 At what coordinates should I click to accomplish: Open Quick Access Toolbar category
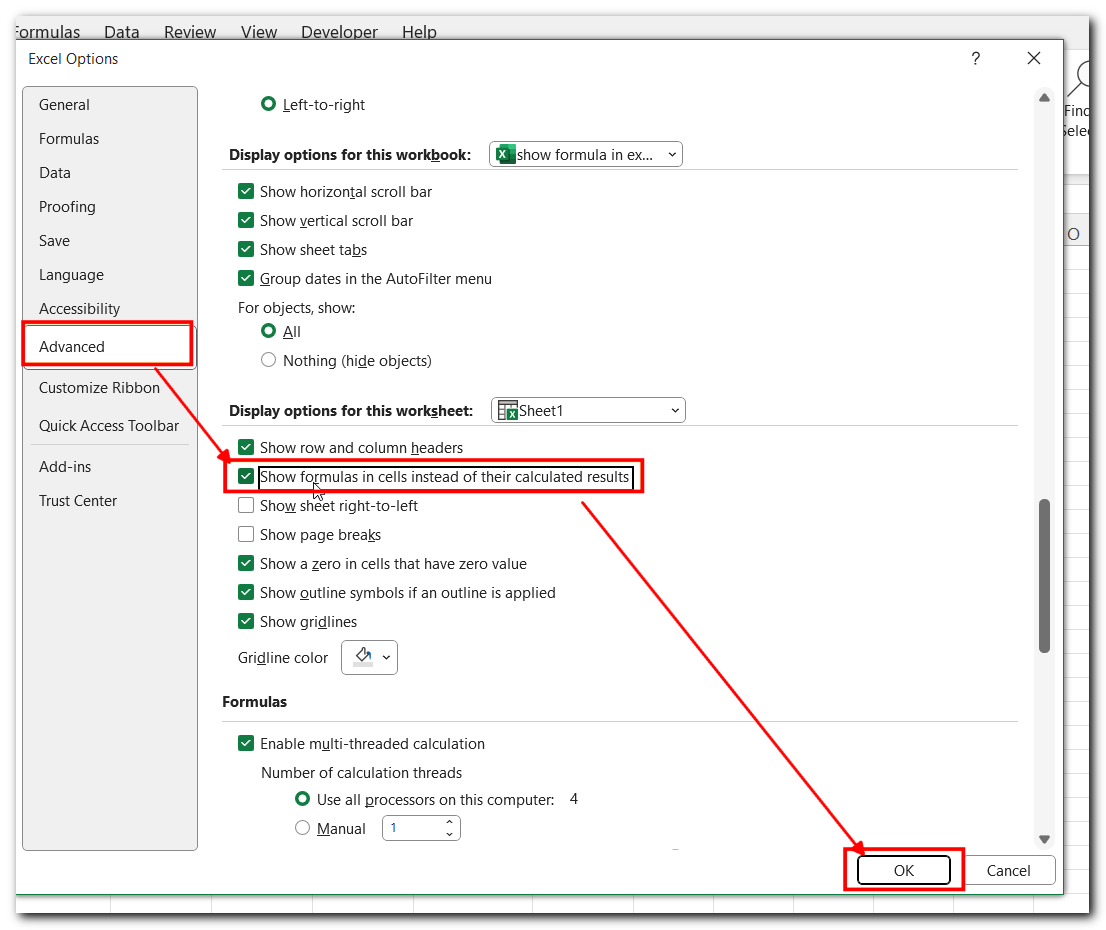coord(109,425)
